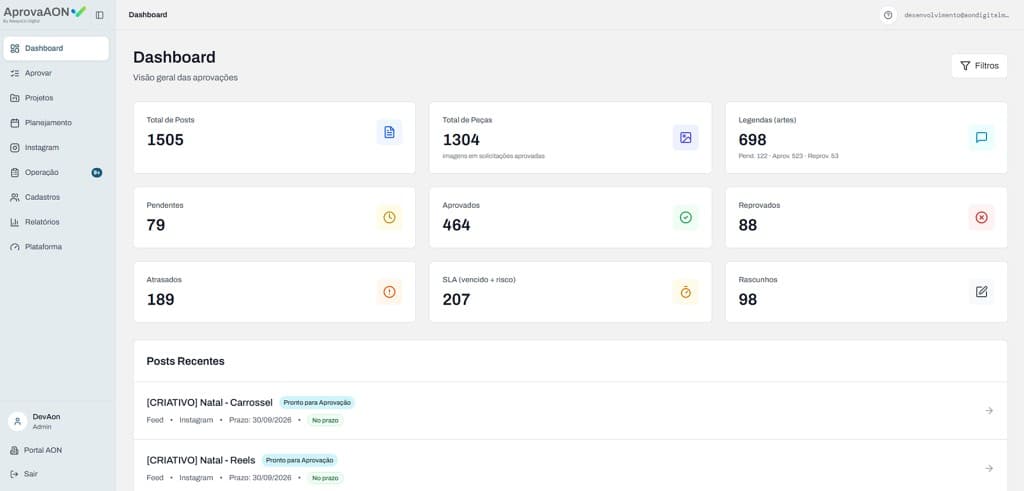
Task: Open Planejamento in the sidebar
Action: [x=56, y=123]
